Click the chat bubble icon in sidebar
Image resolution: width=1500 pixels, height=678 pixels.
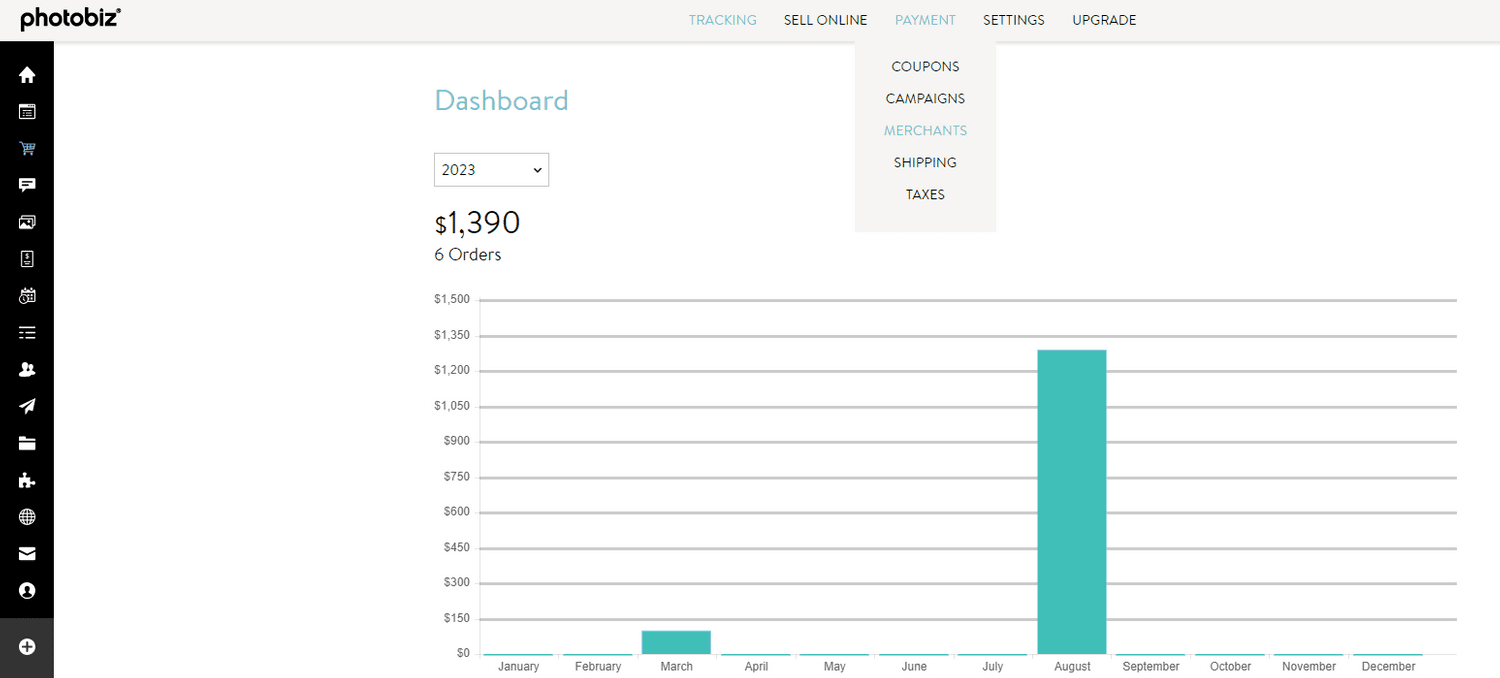pos(27,185)
